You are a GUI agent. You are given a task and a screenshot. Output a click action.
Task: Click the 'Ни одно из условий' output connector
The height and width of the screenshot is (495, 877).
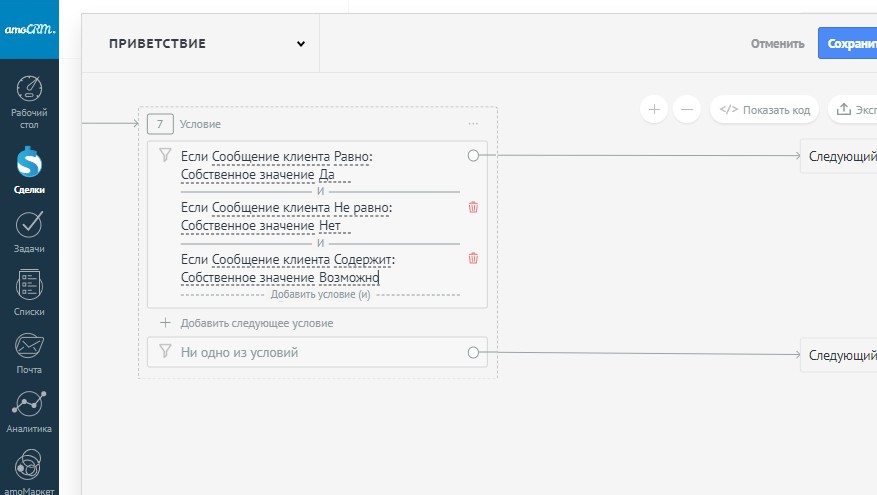click(473, 353)
